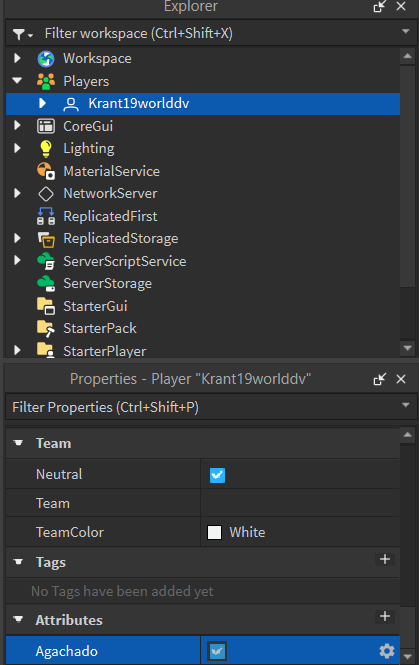
Task: Select the Krant19worlddv row
Action: [203, 104]
